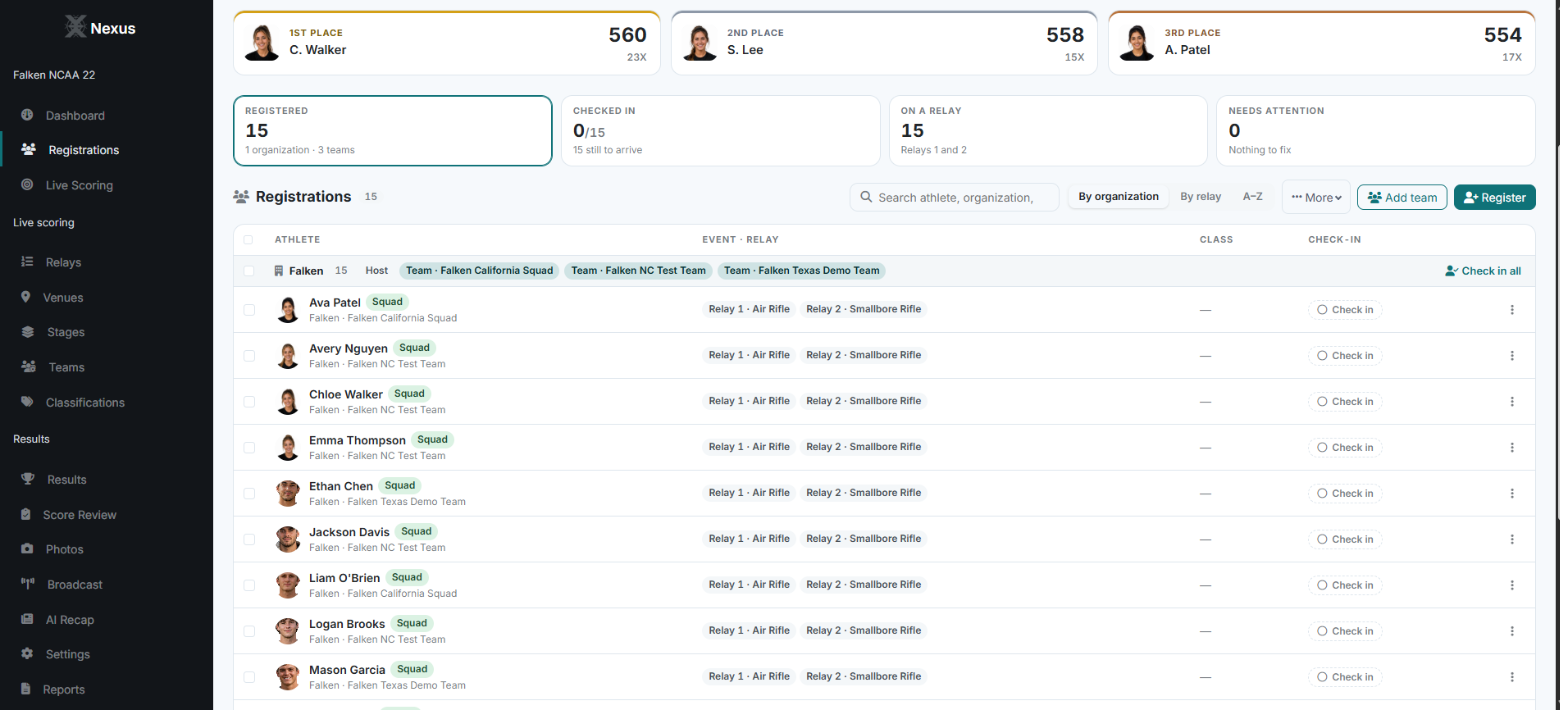Screen dimensions: 1560x710
Task: Open row options menu for Mason Garcia
Action: point(1512,677)
